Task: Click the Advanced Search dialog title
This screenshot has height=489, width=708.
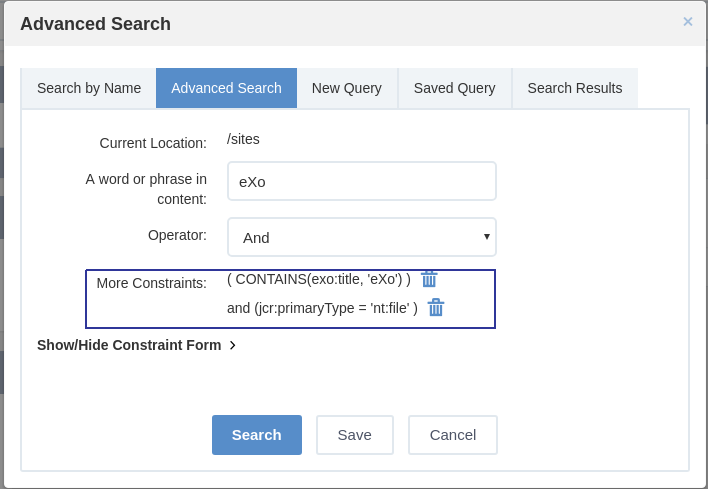Action: tap(95, 24)
